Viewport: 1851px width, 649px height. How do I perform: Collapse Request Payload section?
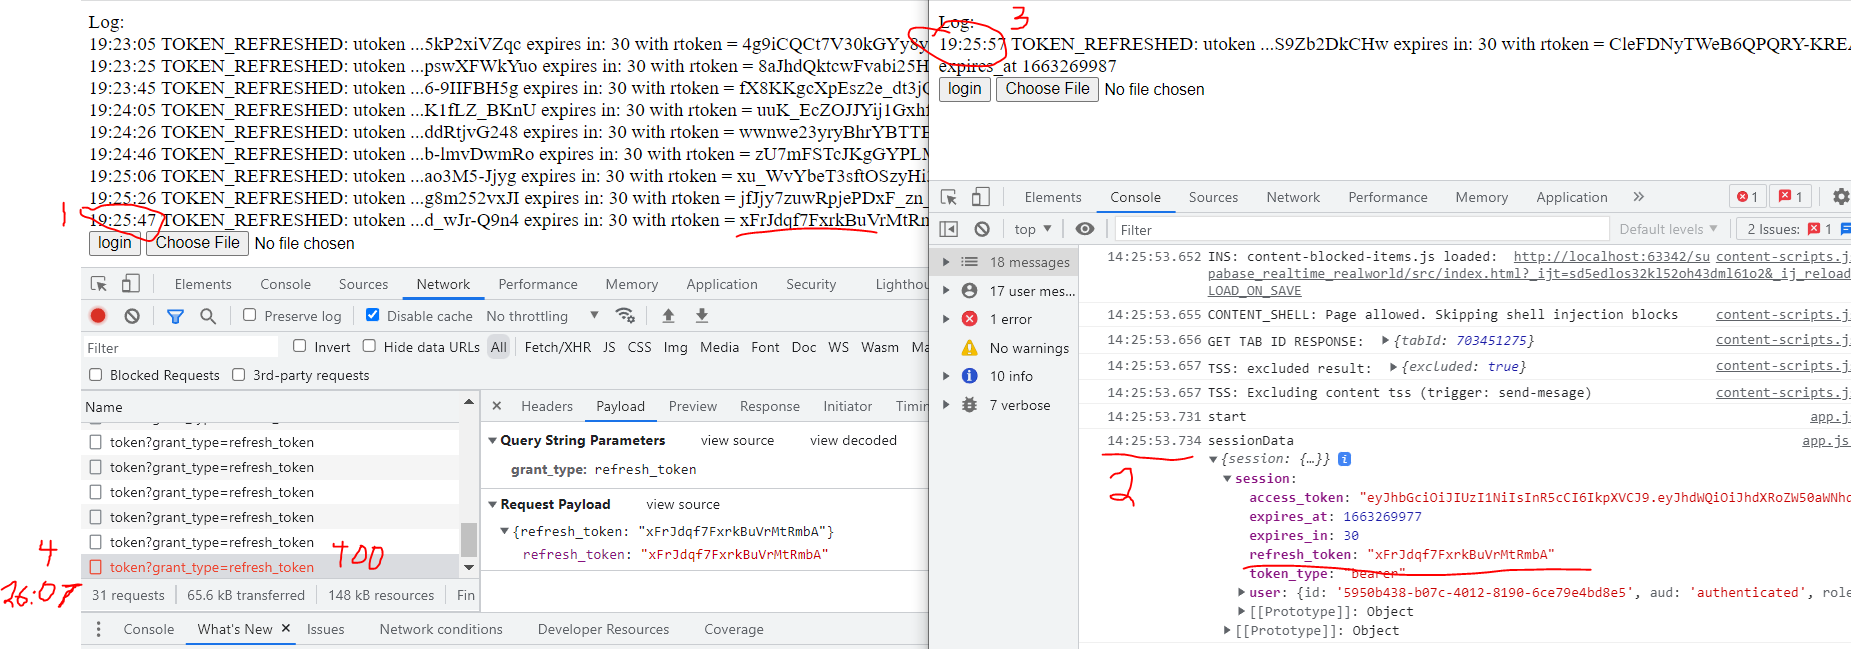point(492,504)
